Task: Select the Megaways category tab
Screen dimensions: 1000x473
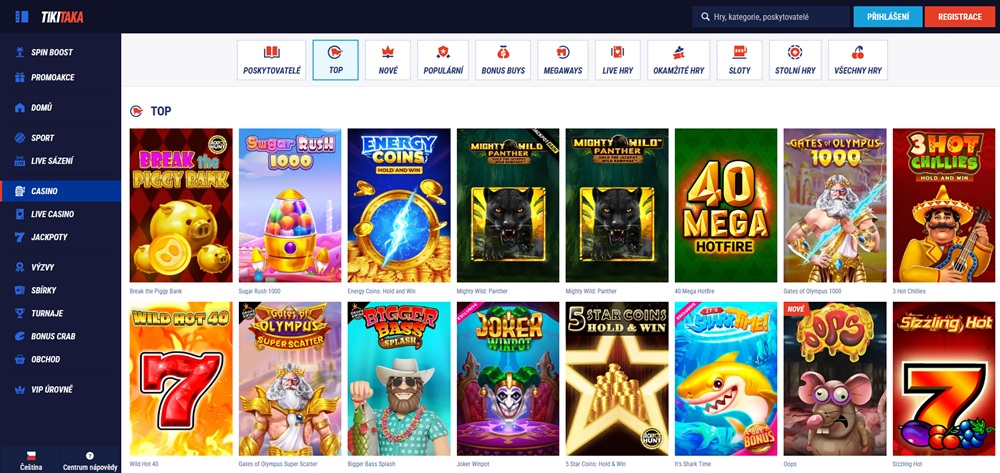Action: [562, 60]
